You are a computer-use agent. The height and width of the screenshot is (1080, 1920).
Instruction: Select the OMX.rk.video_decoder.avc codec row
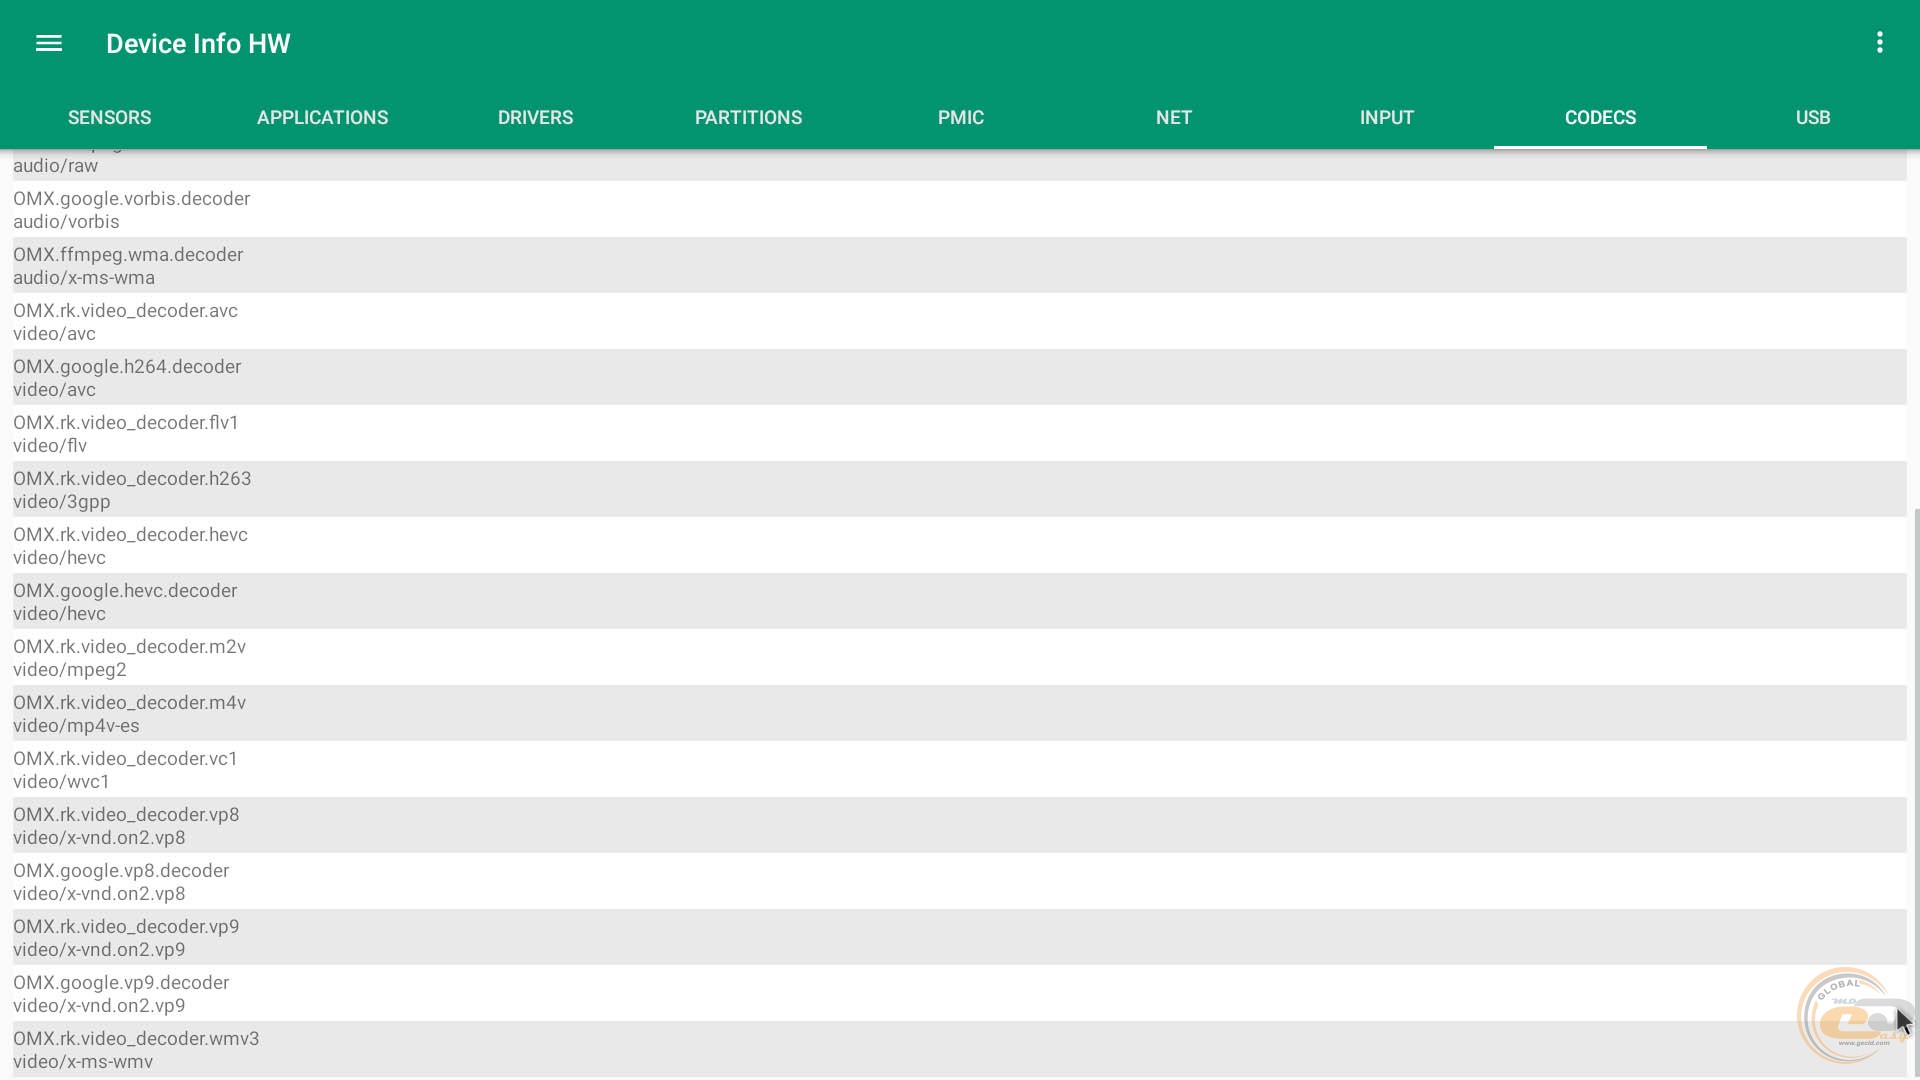pyautogui.click(x=125, y=321)
